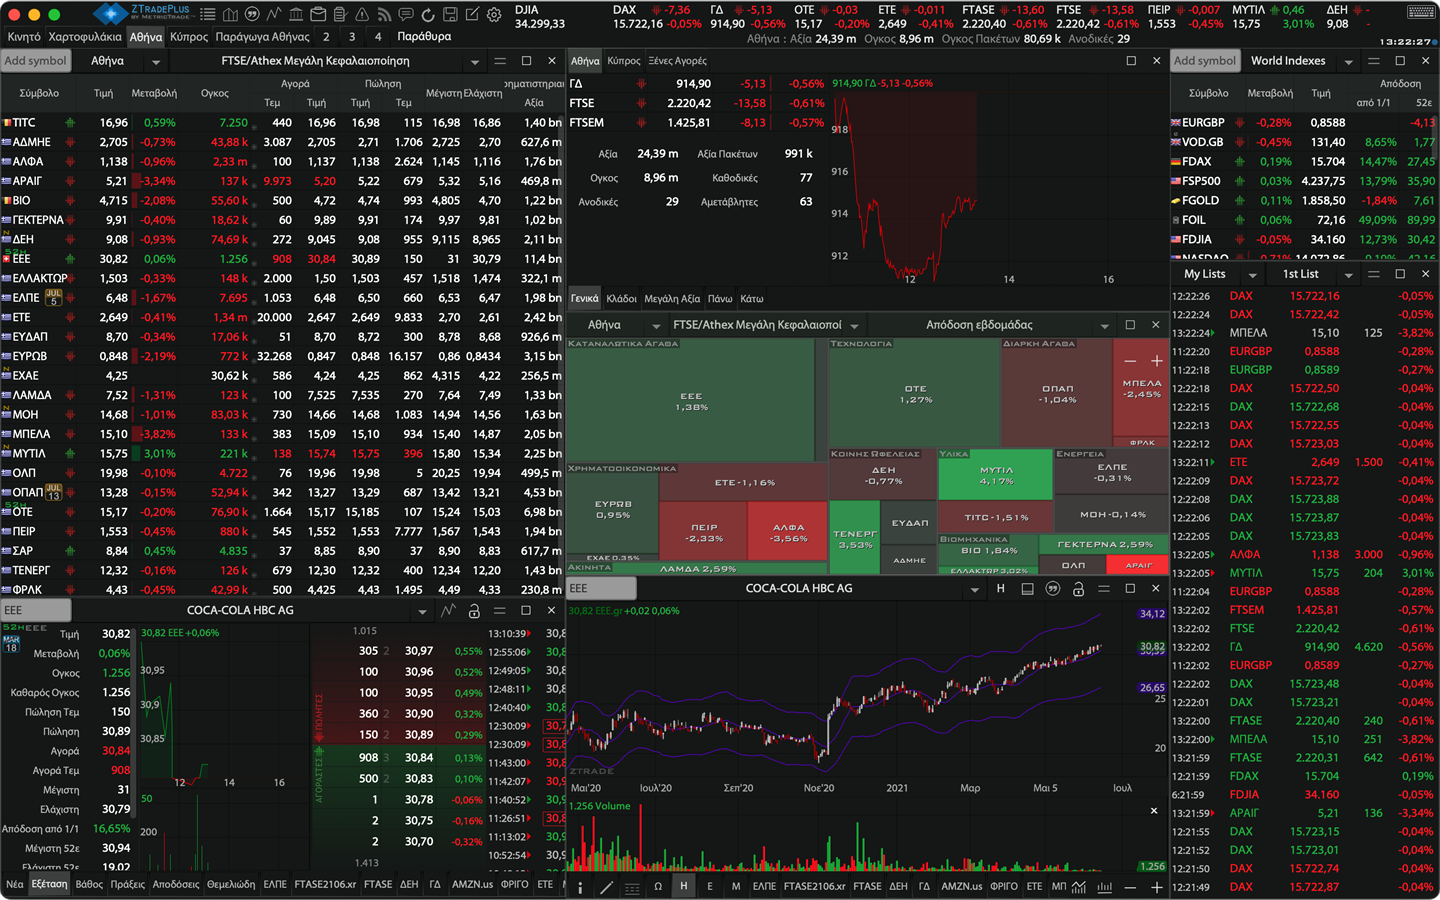Click the bank building icon in toolbar
The image size is (1440, 900).
pos(296,14)
